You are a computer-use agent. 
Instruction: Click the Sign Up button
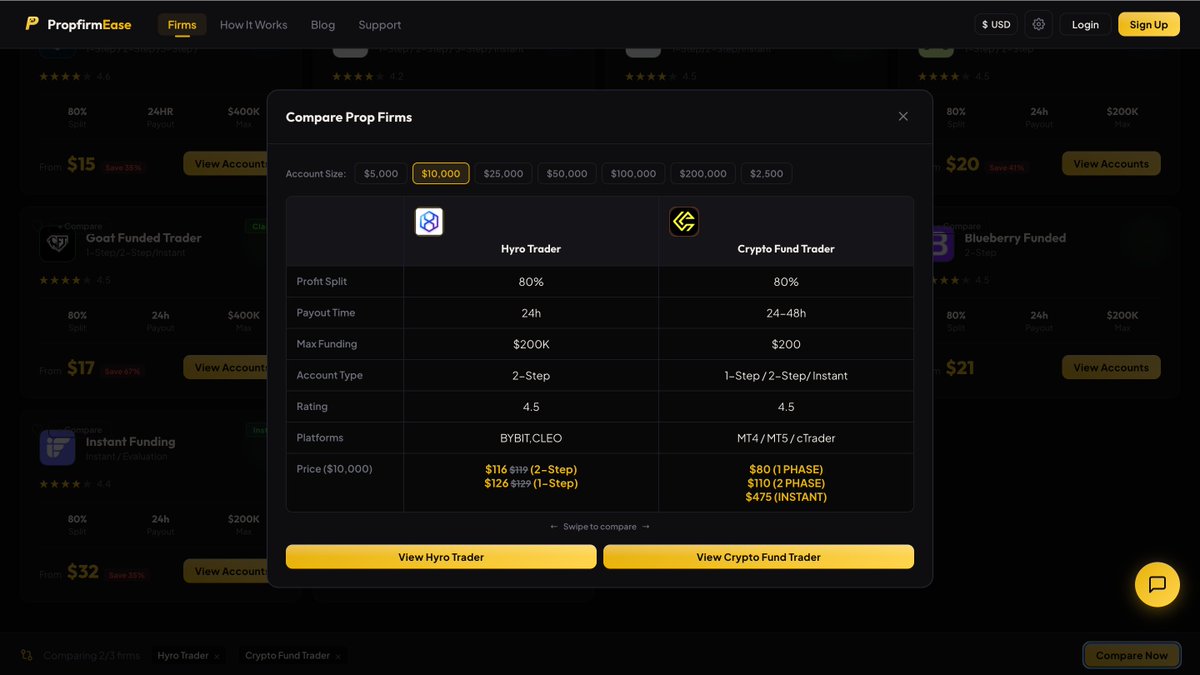tap(1149, 24)
